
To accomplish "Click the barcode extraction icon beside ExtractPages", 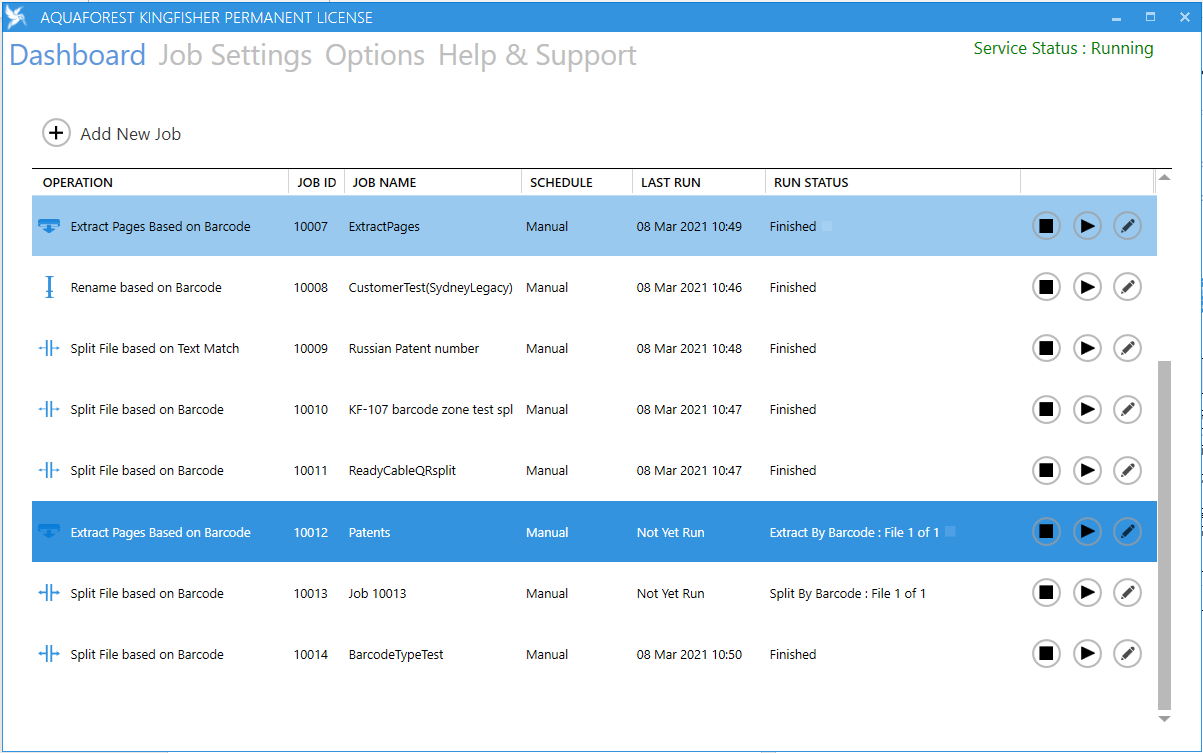I will pos(48,226).
